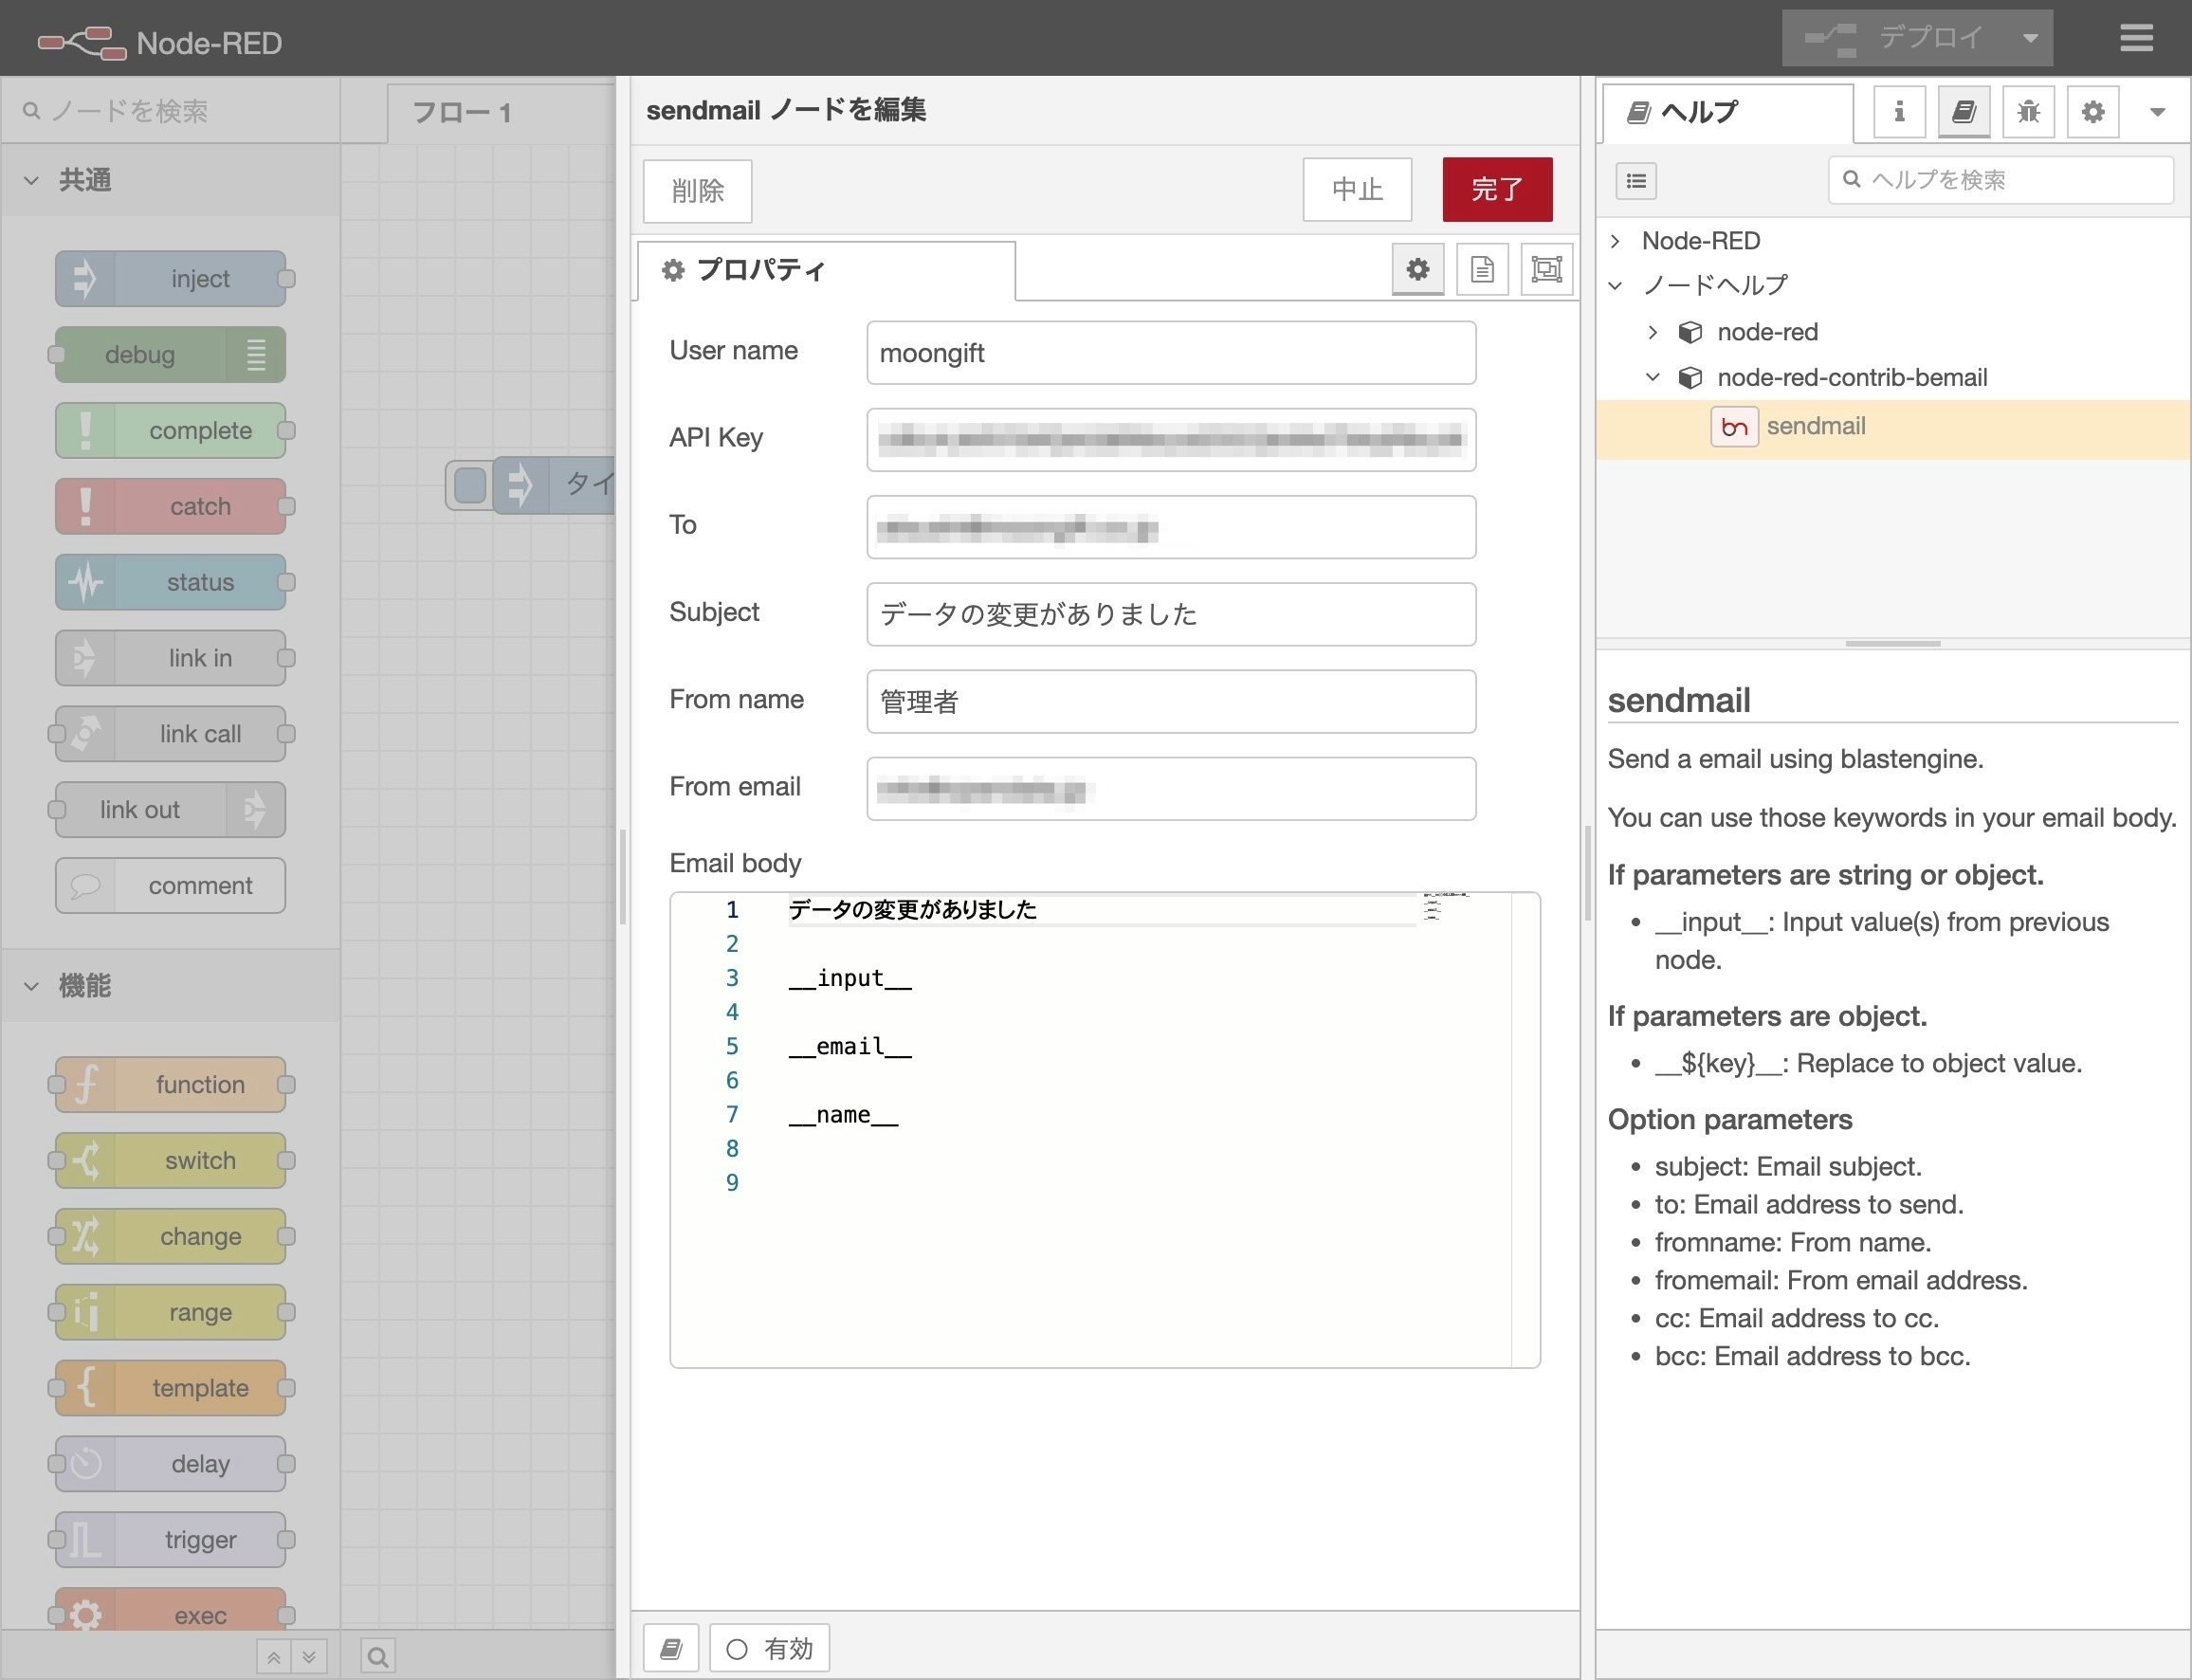Screen dimensions: 2192x1680
Task: Toggle the timestamp inject node's button
Action: point(469,485)
